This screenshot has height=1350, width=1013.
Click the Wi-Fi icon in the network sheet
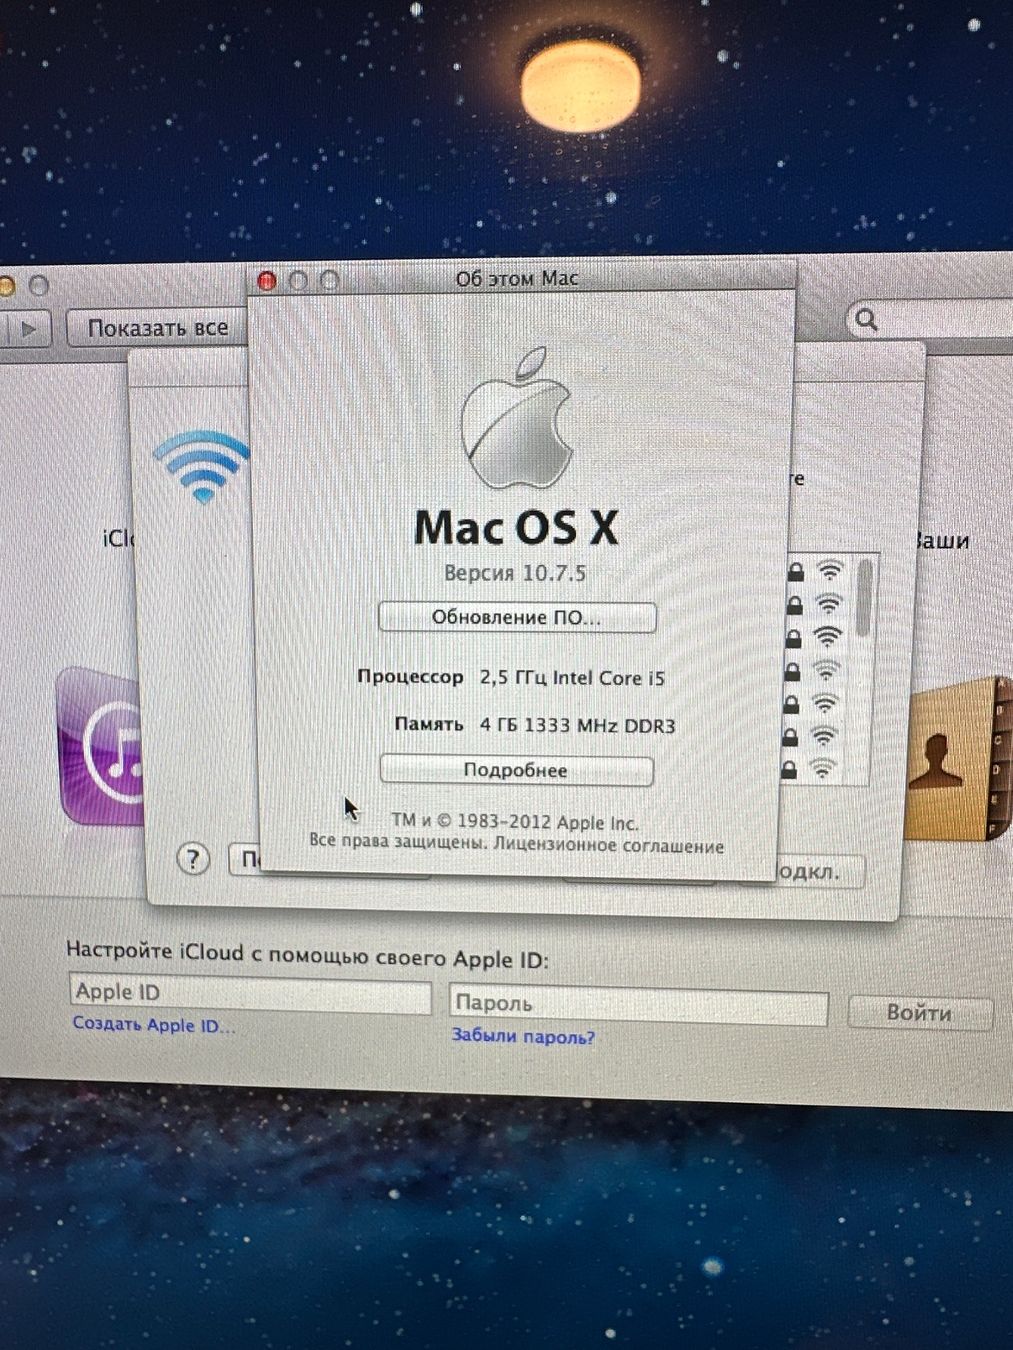click(201, 466)
